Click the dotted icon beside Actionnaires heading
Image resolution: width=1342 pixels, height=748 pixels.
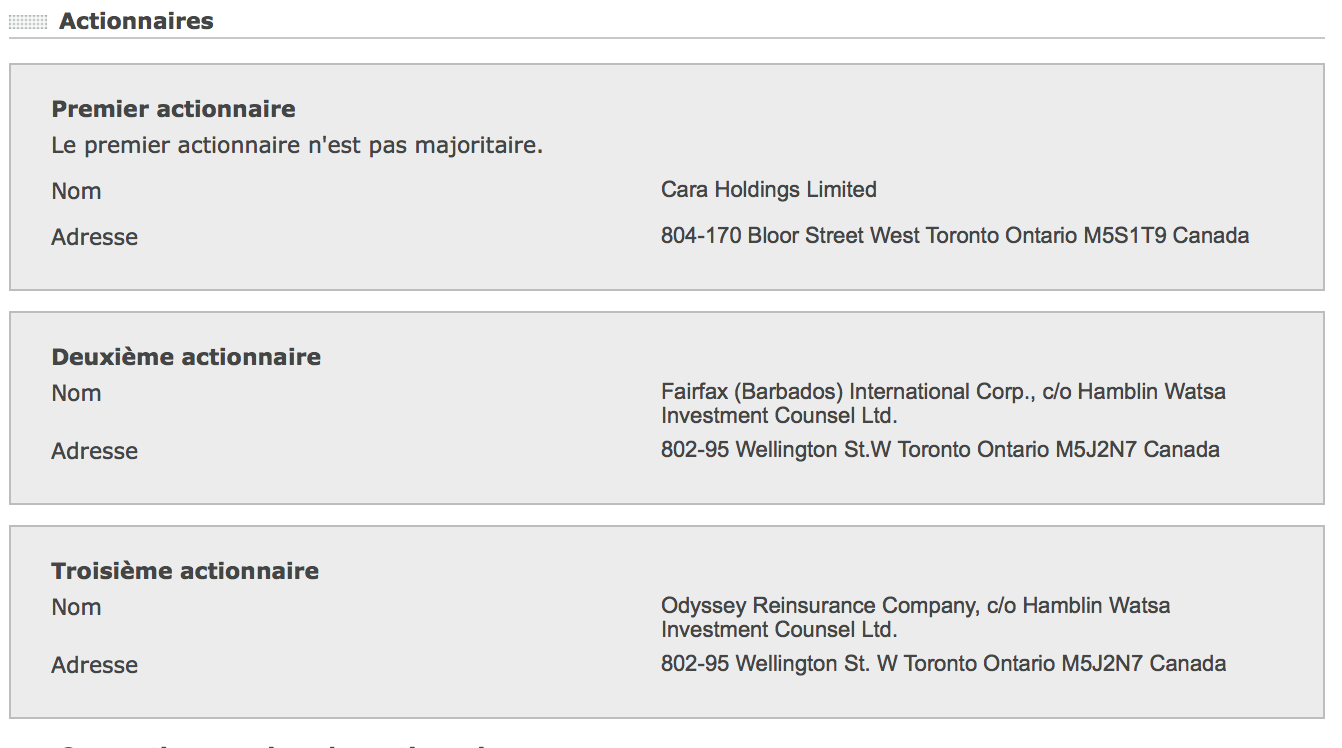pyautogui.click(x=28, y=21)
